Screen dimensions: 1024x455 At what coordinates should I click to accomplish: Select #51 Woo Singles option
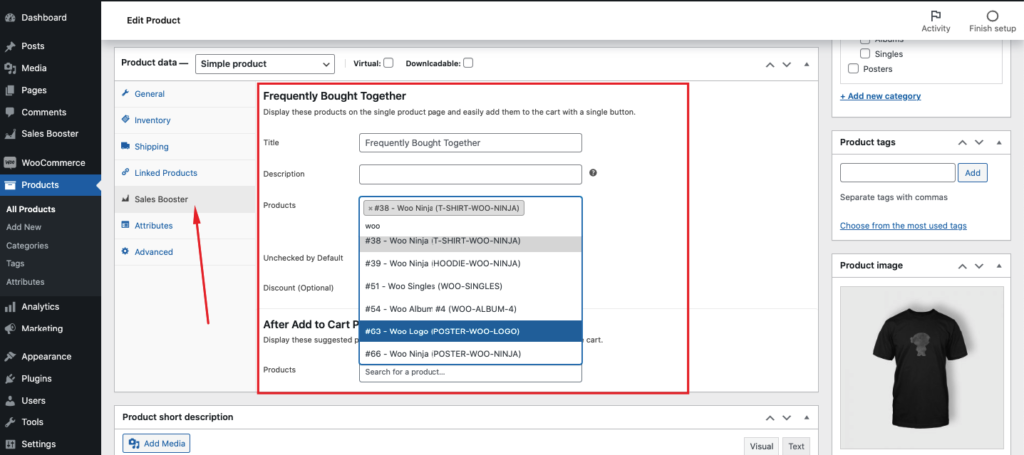[470, 286]
